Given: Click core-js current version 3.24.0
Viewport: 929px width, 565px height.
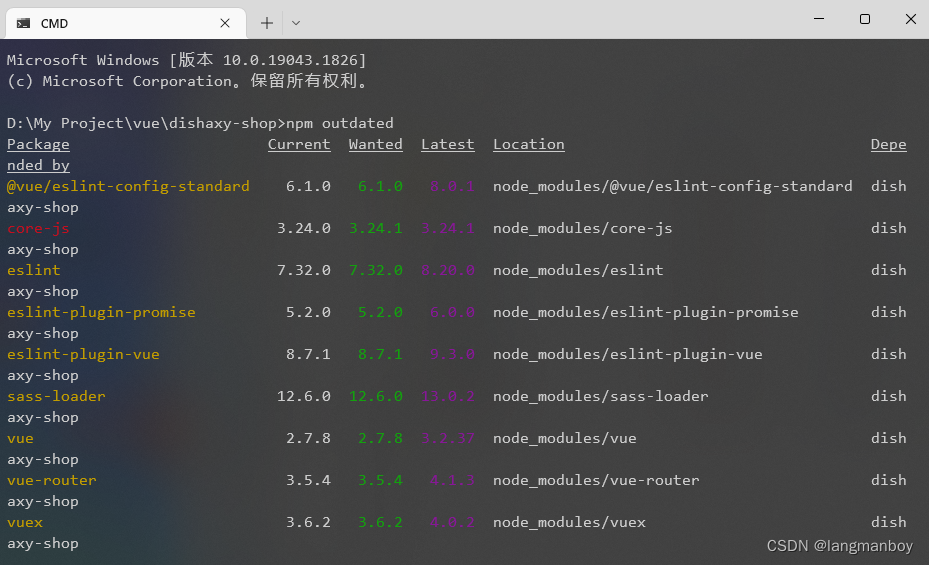Looking at the screenshot, I should pos(304,229).
